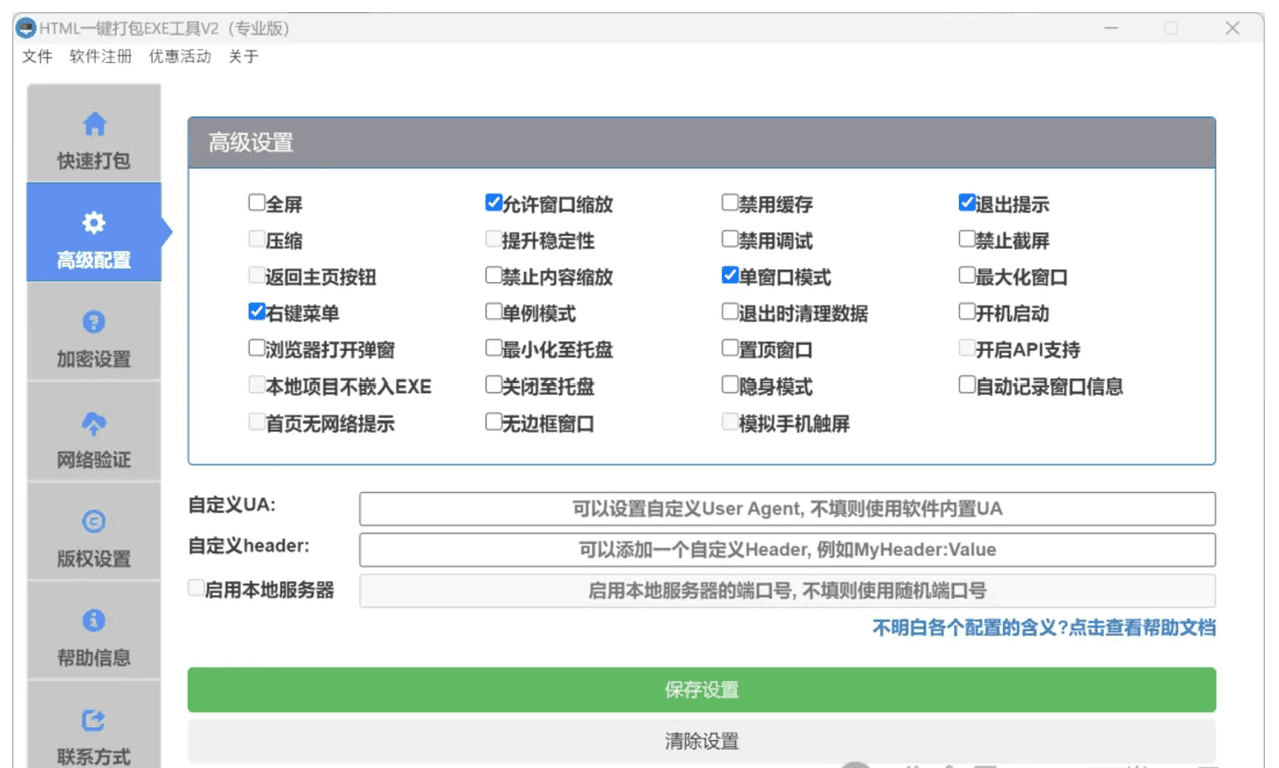Screen dimensions: 1279x768
Task: Click the home icon for 快速打包
Action: tap(94, 124)
